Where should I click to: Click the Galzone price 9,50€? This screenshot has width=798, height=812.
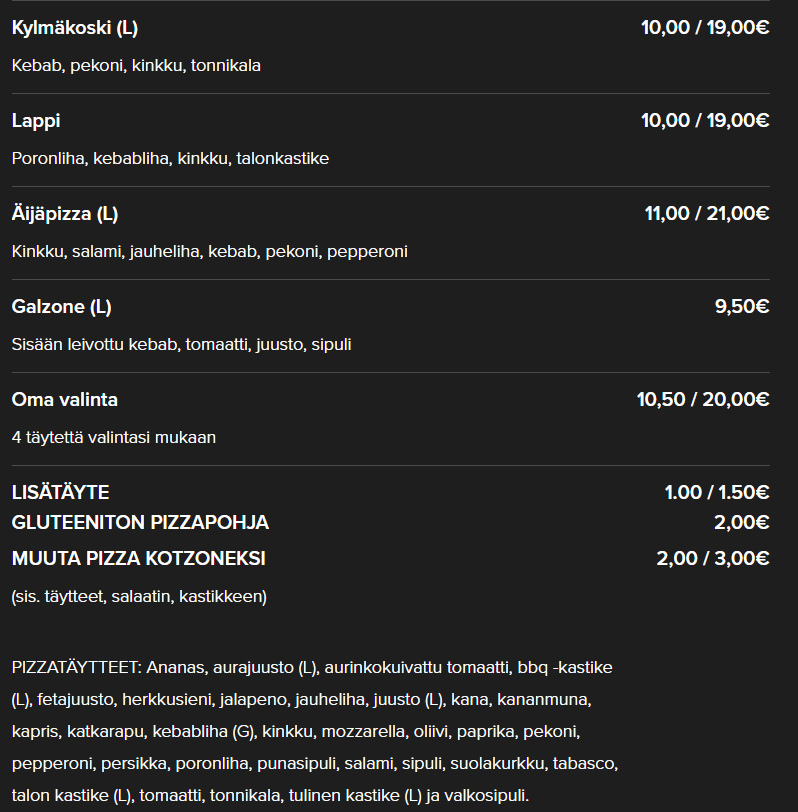(742, 307)
